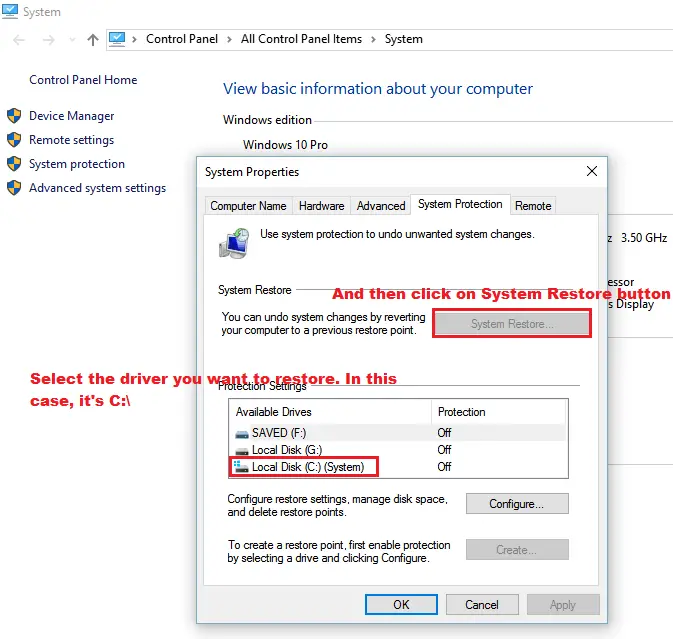Click system drive icon for Local Disk (C:)
The width and height of the screenshot is (673, 639).
[241, 467]
